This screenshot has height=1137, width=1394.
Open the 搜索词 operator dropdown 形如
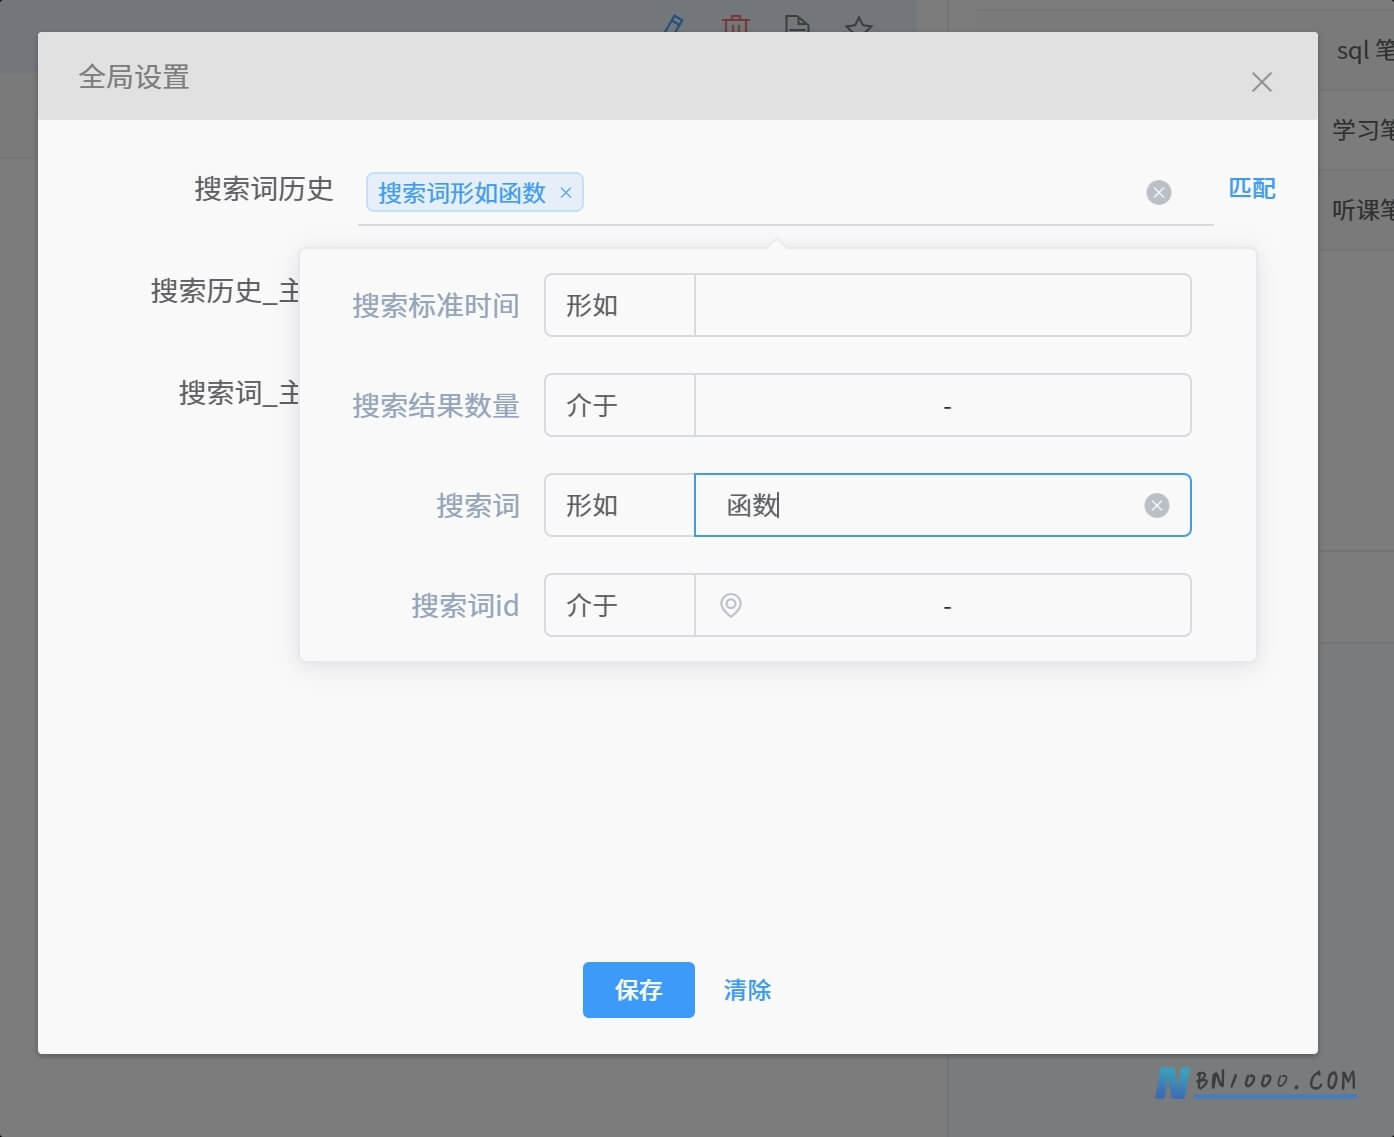(x=620, y=505)
